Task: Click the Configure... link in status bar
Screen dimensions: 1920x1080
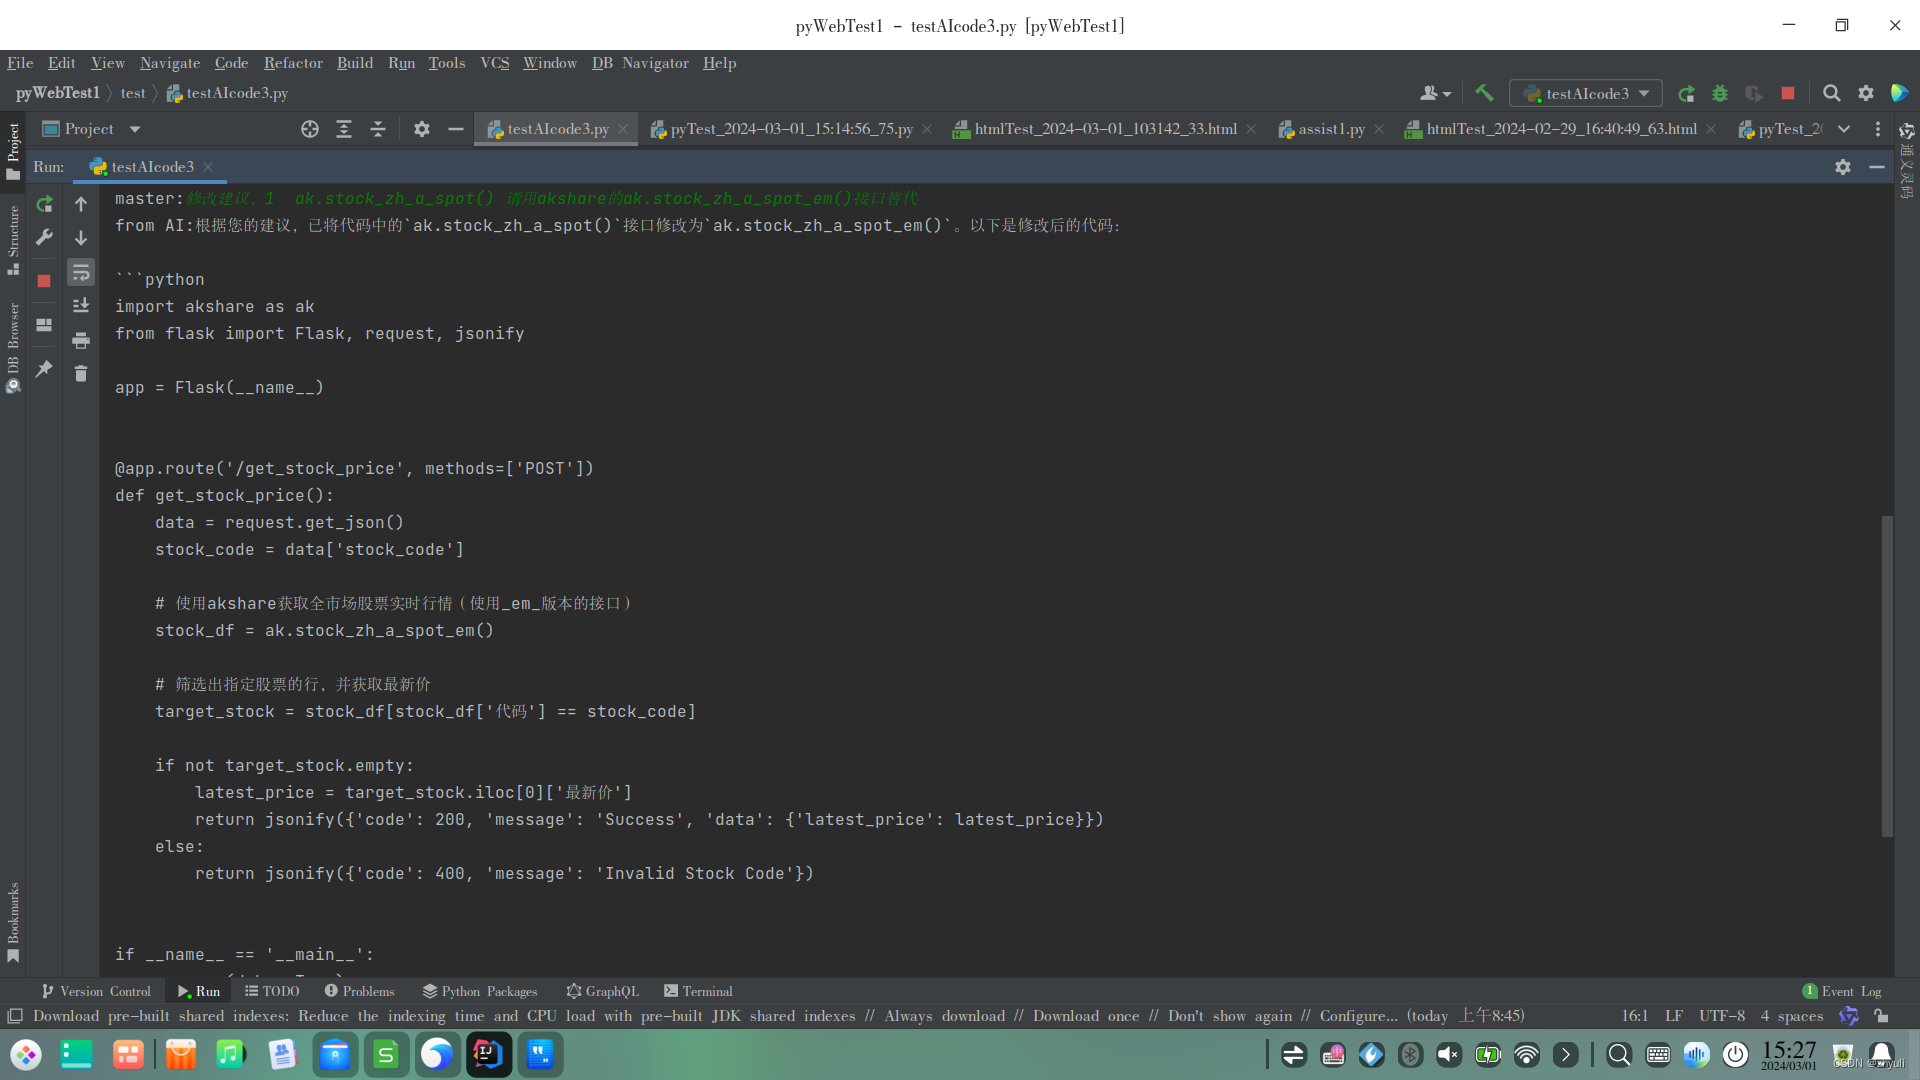Action: [1358, 1016]
